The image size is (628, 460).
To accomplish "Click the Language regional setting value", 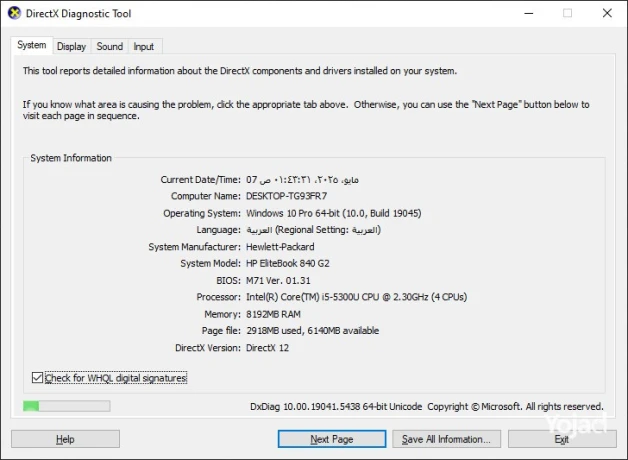I will pyautogui.click(x=313, y=230).
